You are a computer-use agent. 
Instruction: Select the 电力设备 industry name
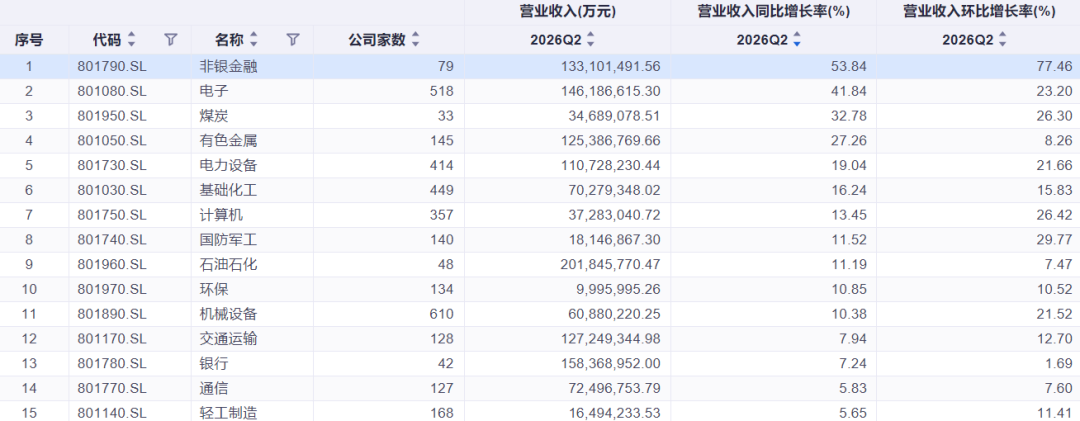(229, 165)
